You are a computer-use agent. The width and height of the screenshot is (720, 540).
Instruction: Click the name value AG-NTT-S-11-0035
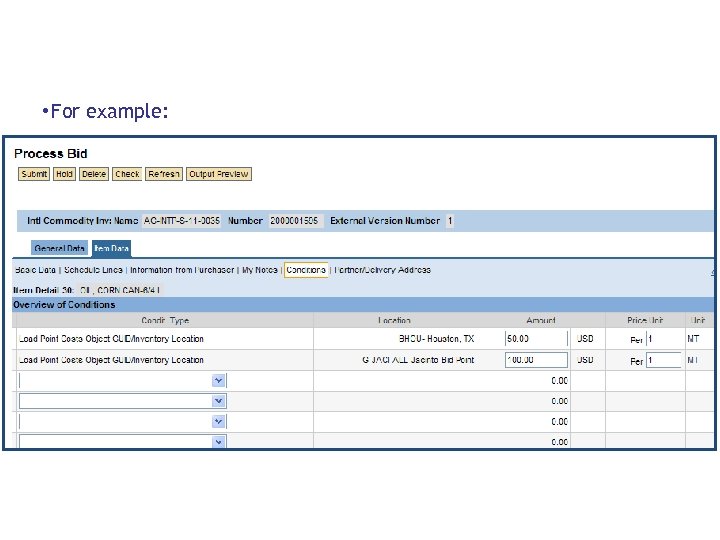[x=181, y=221]
